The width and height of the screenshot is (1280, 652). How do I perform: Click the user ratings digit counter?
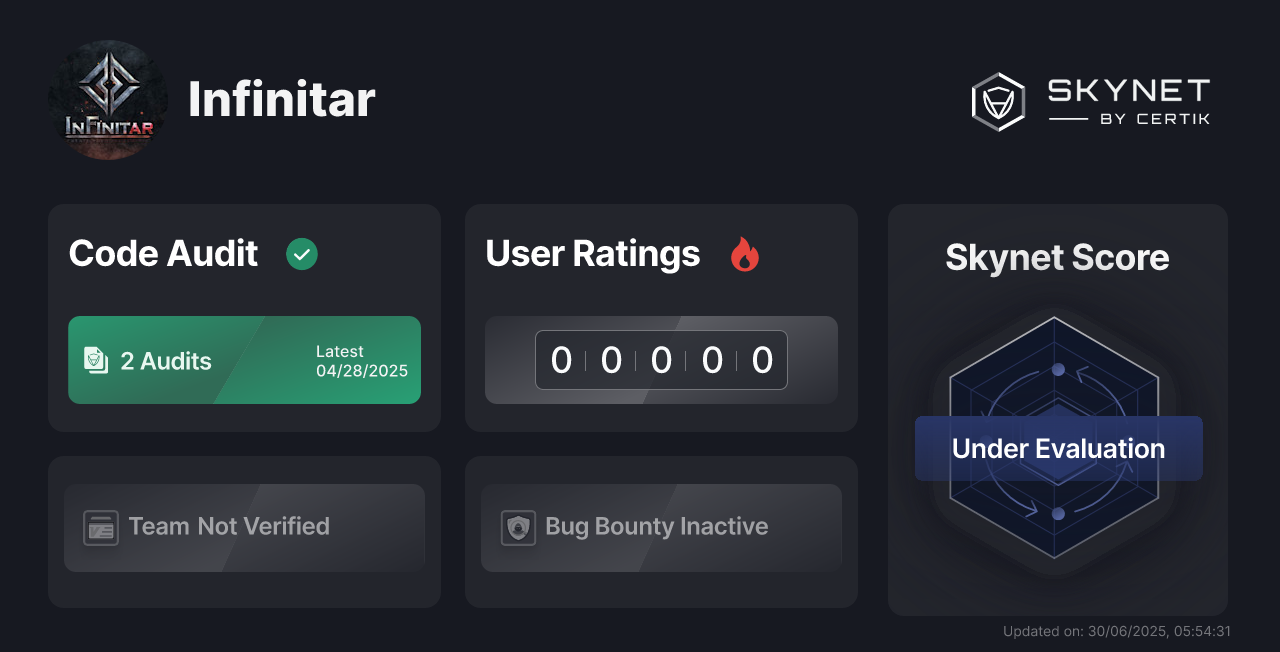[661, 360]
